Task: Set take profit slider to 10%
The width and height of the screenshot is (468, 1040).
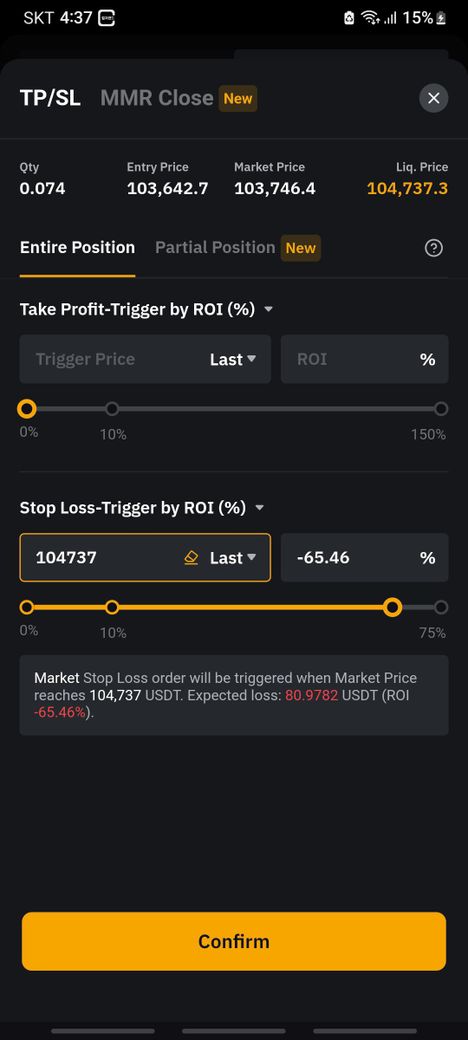Action: tap(112, 409)
